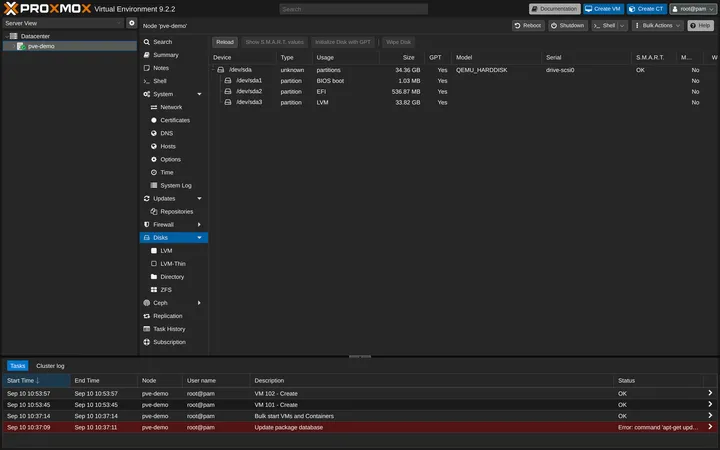Sort by the Device column header

pos(243,57)
